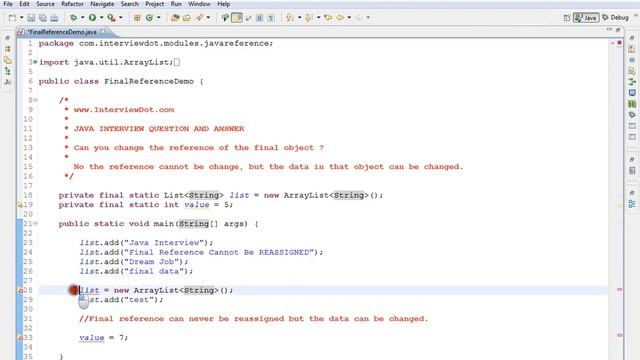Click the Search flashlight toolbar icon

coord(199,18)
